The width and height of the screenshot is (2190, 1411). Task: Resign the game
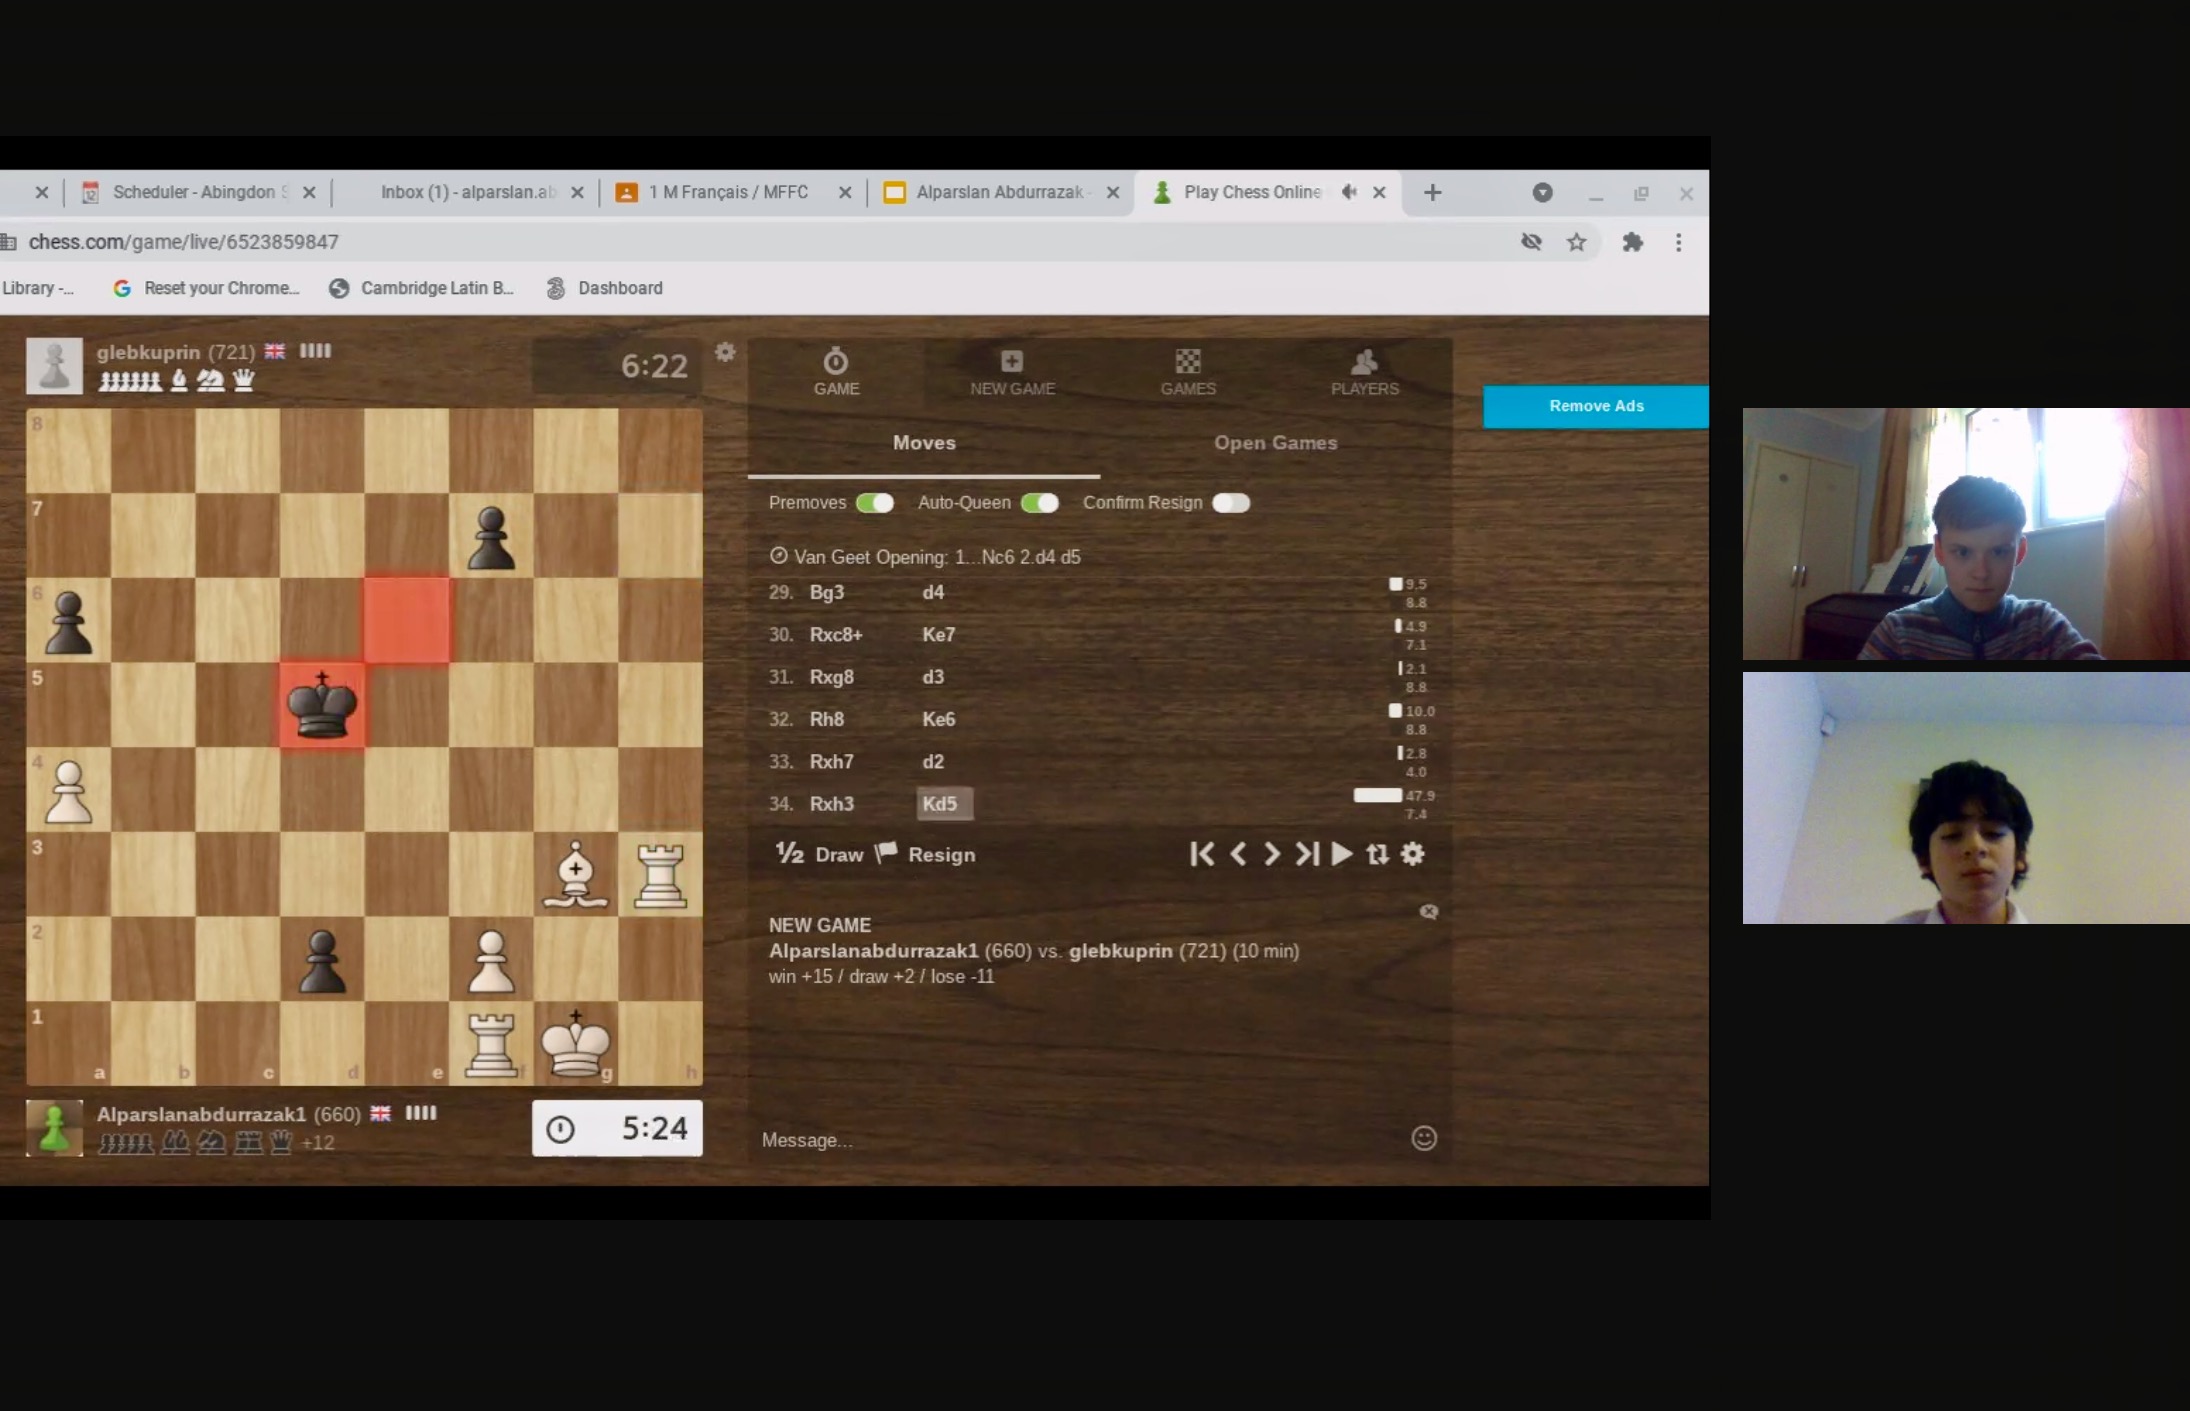pyautogui.click(x=926, y=854)
